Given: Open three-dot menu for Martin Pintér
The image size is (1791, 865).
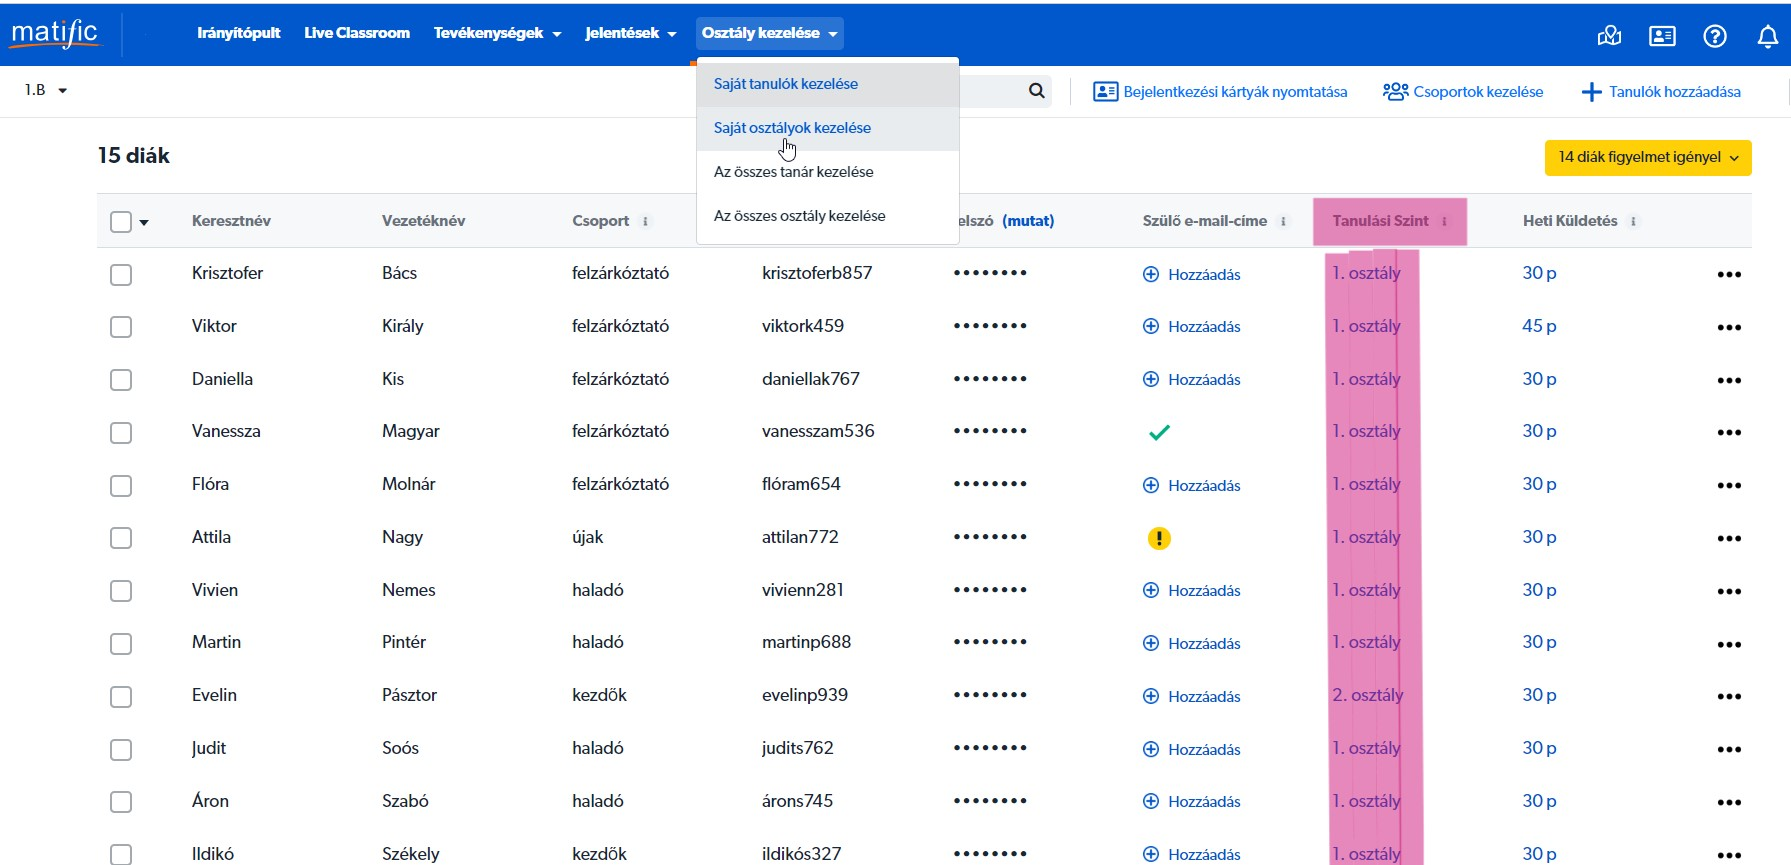Looking at the screenshot, I should coord(1729,645).
